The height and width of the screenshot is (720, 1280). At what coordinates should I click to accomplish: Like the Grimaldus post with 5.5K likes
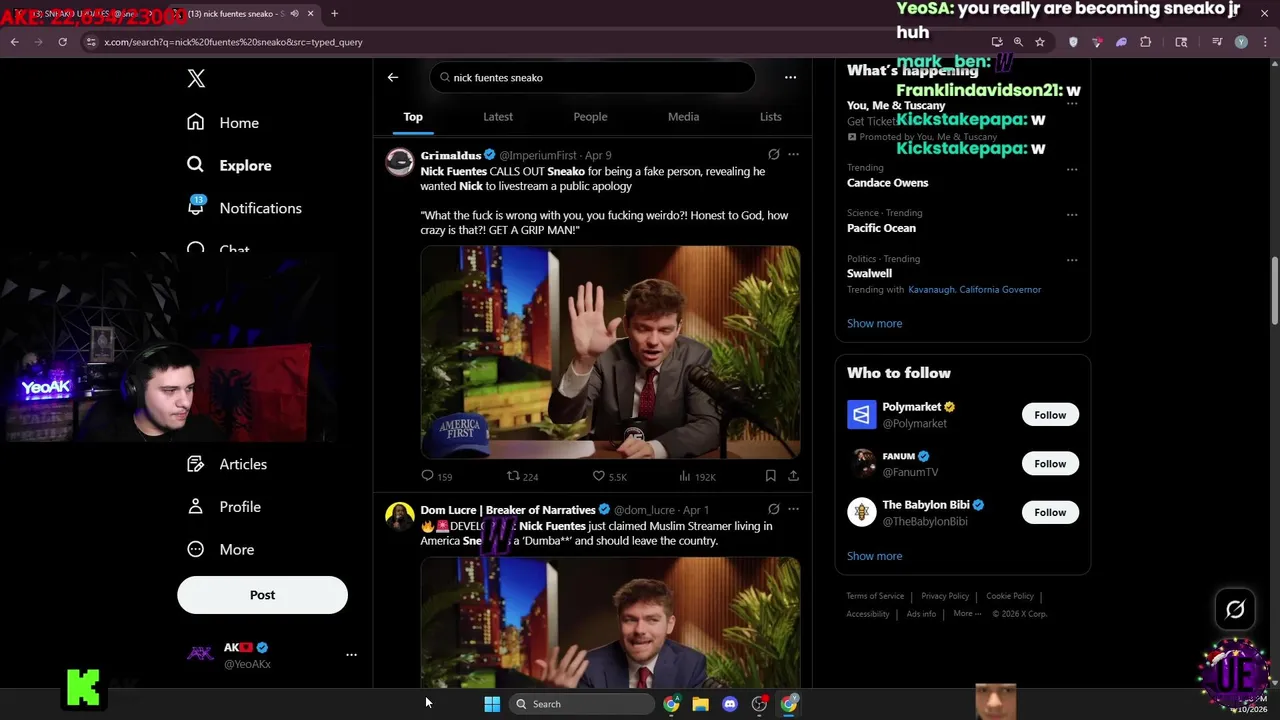(x=609, y=476)
